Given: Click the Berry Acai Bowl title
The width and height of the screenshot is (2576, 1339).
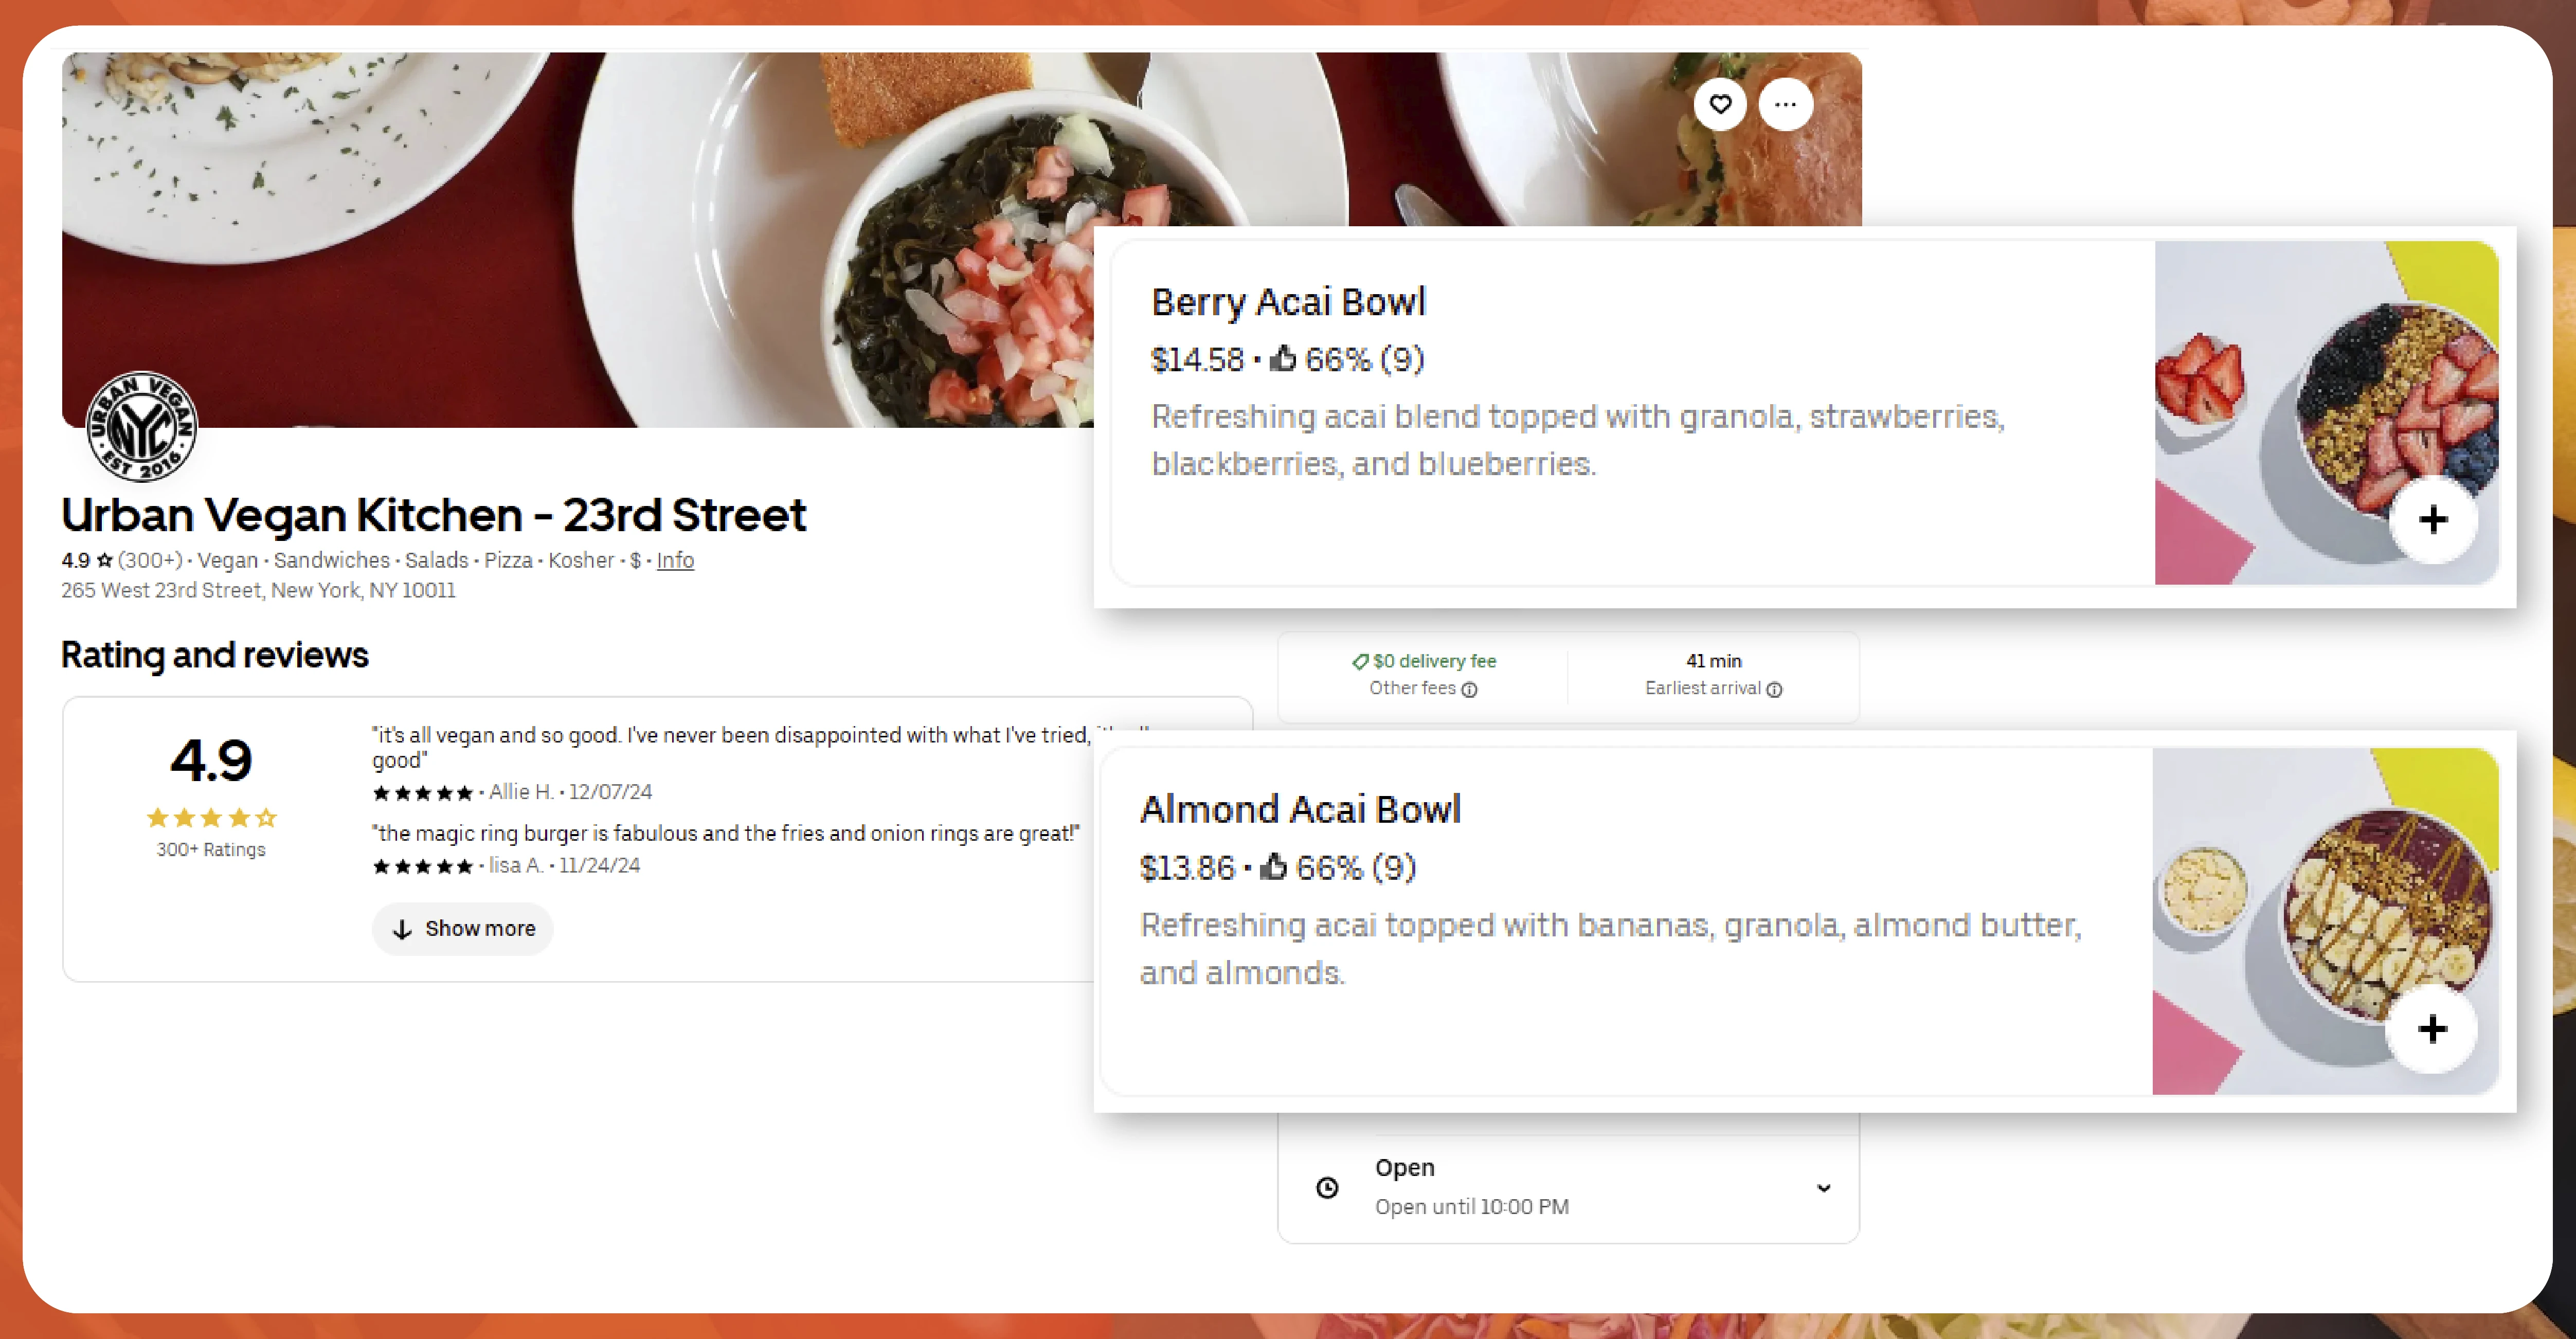Looking at the screenshot, I should tap(1288, 302).
